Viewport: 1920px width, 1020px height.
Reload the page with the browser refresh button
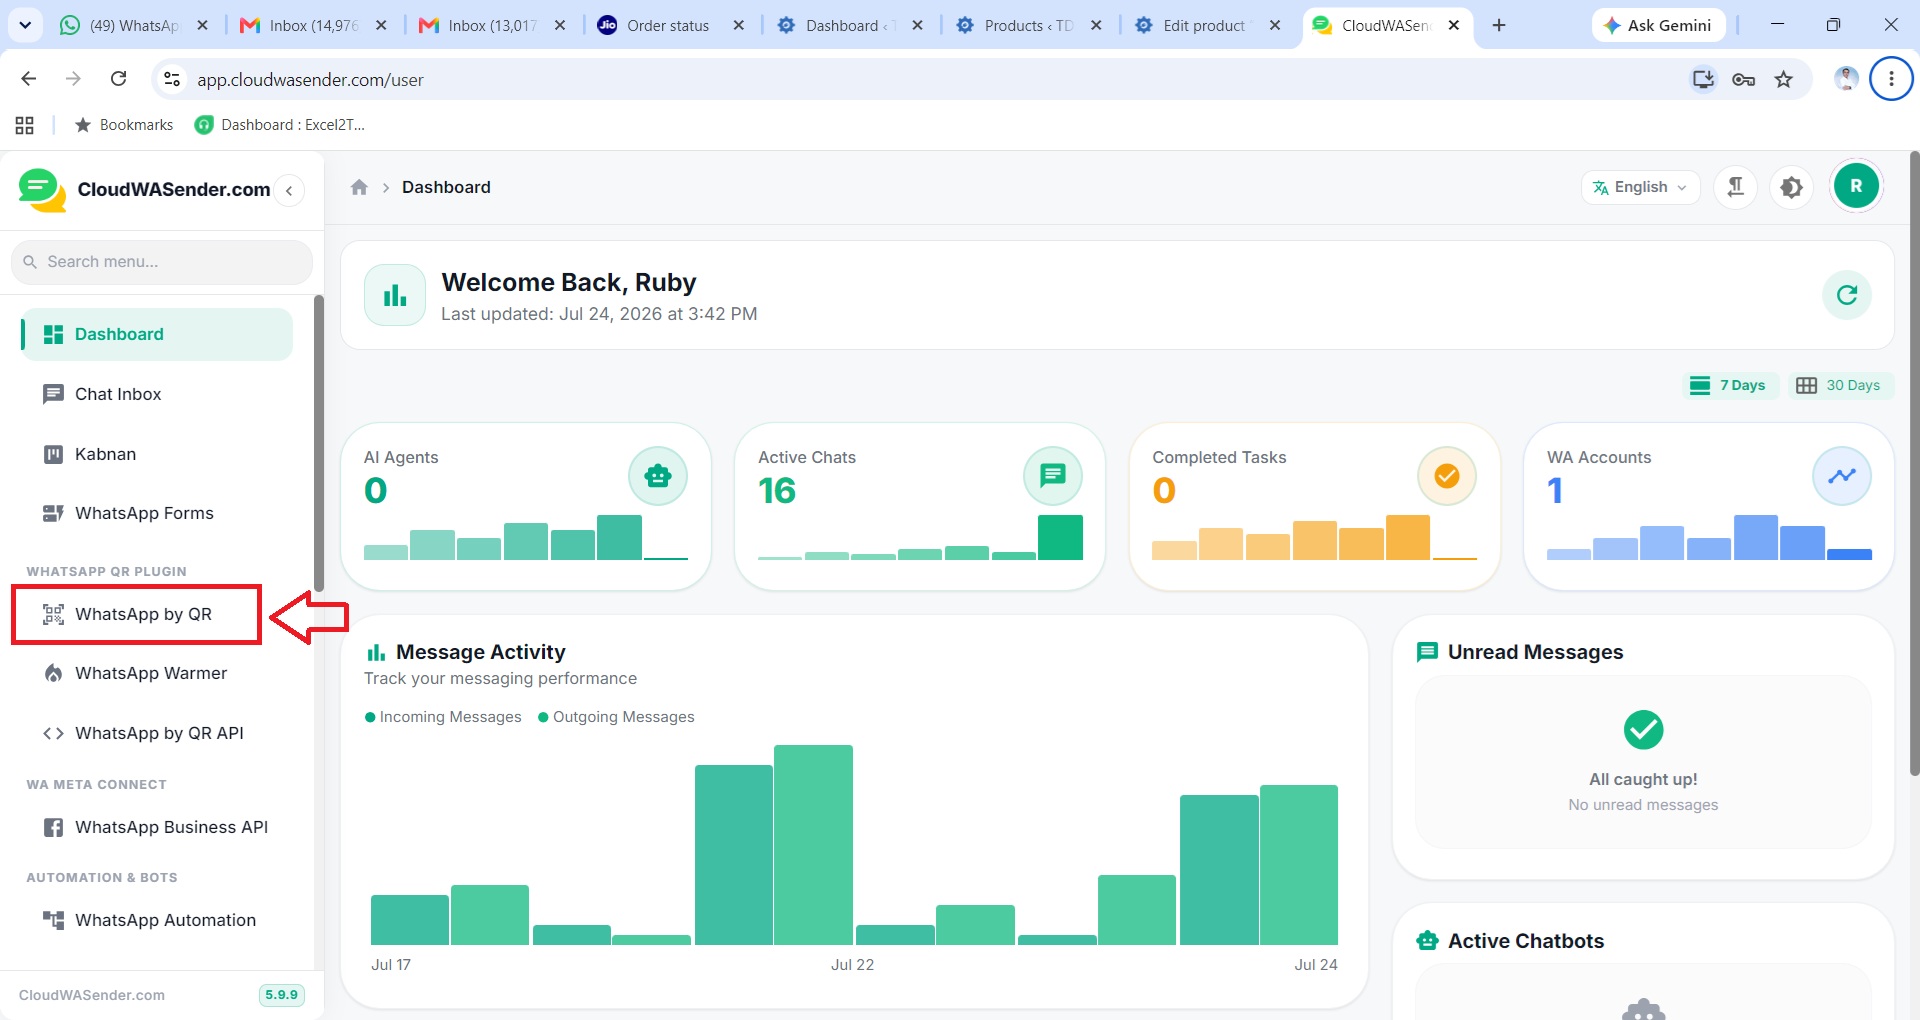(x=118, y=79)
